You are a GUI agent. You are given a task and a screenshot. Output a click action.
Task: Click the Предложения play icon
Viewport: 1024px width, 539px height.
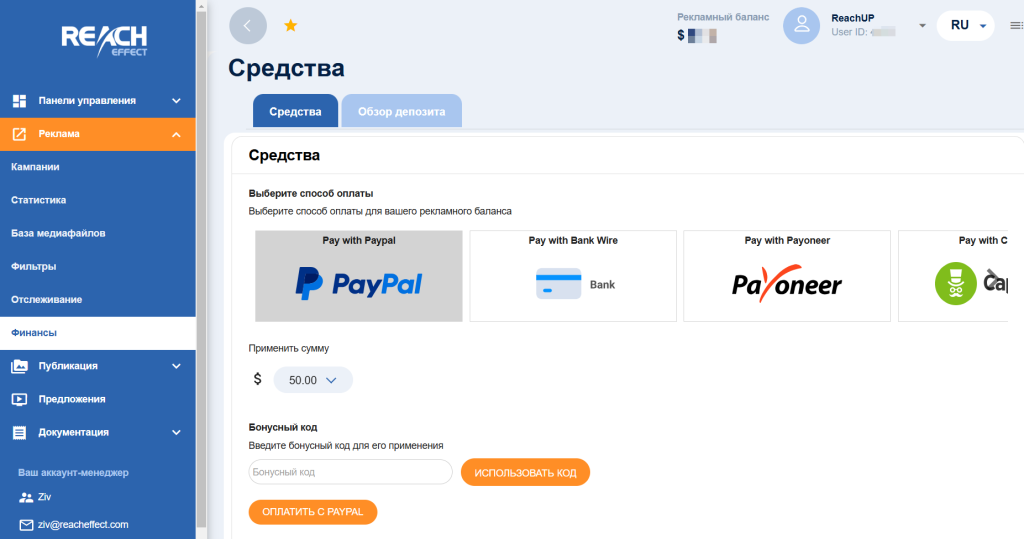(20, 399)
